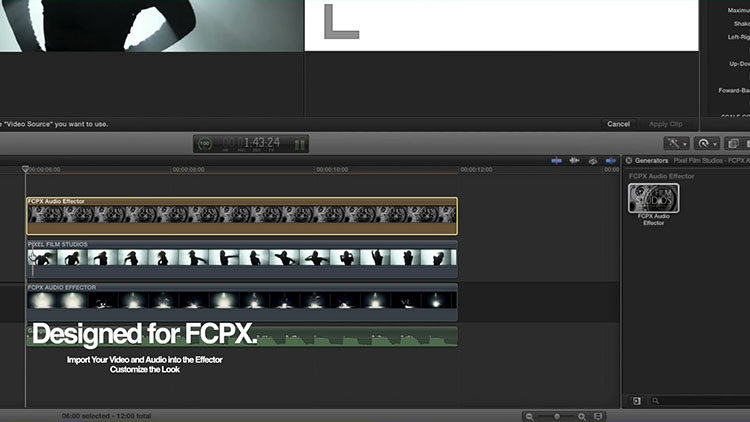Click the 00:00:08:00 ruler mark

click(x=188, y=169)
